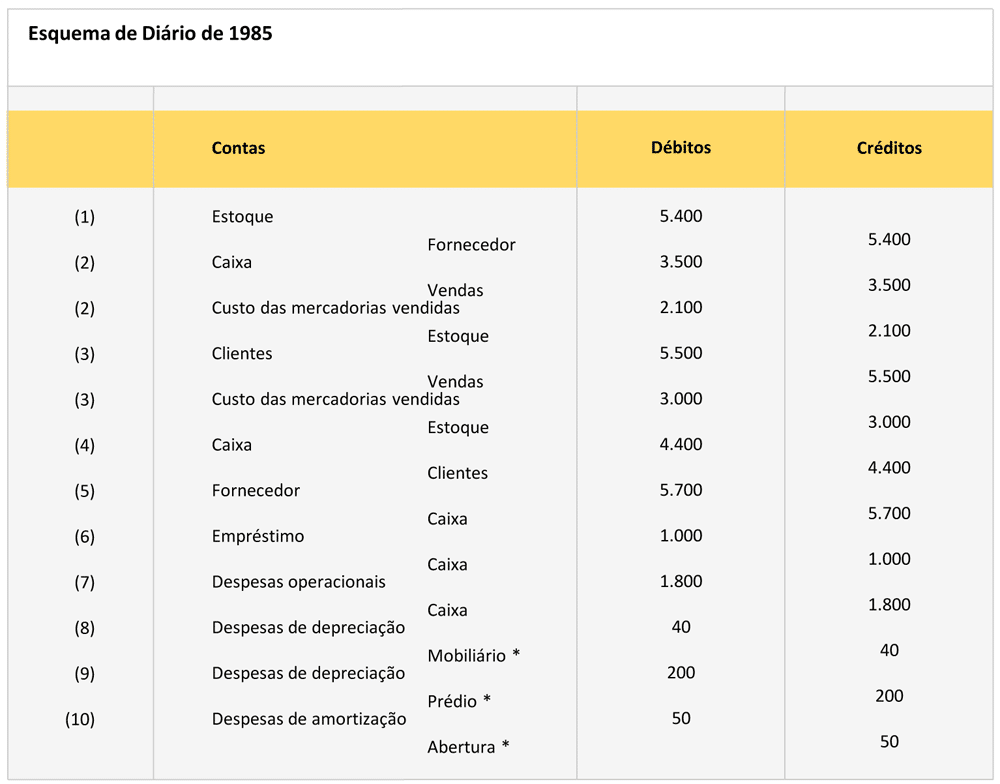Select the Contas column header
The height and width of the screenshot is (784, 1000).
238,148
